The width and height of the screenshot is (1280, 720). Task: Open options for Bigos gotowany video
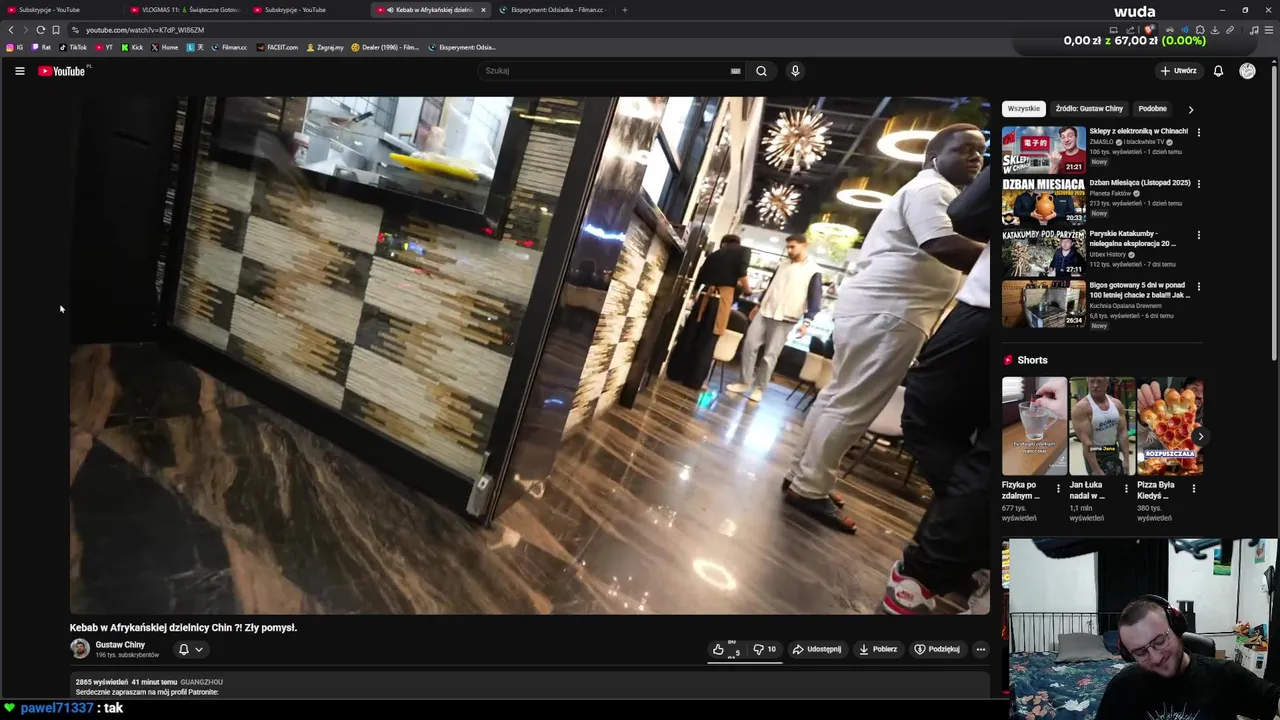coord(1198,286)
